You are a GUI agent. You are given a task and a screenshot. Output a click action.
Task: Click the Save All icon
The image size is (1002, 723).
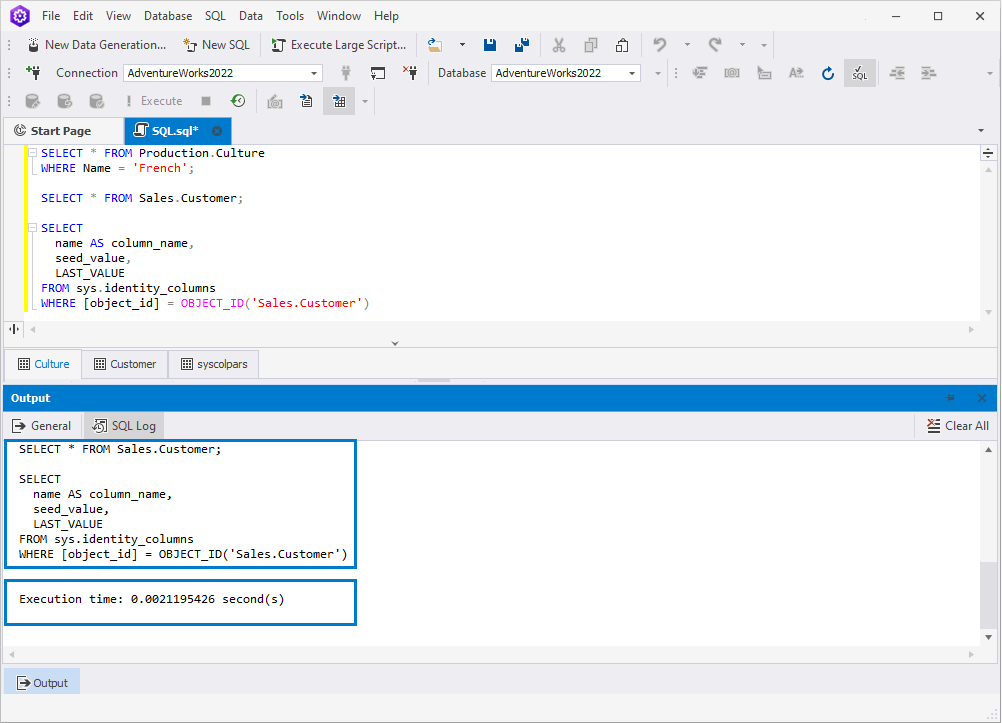(x=522, y=45)
